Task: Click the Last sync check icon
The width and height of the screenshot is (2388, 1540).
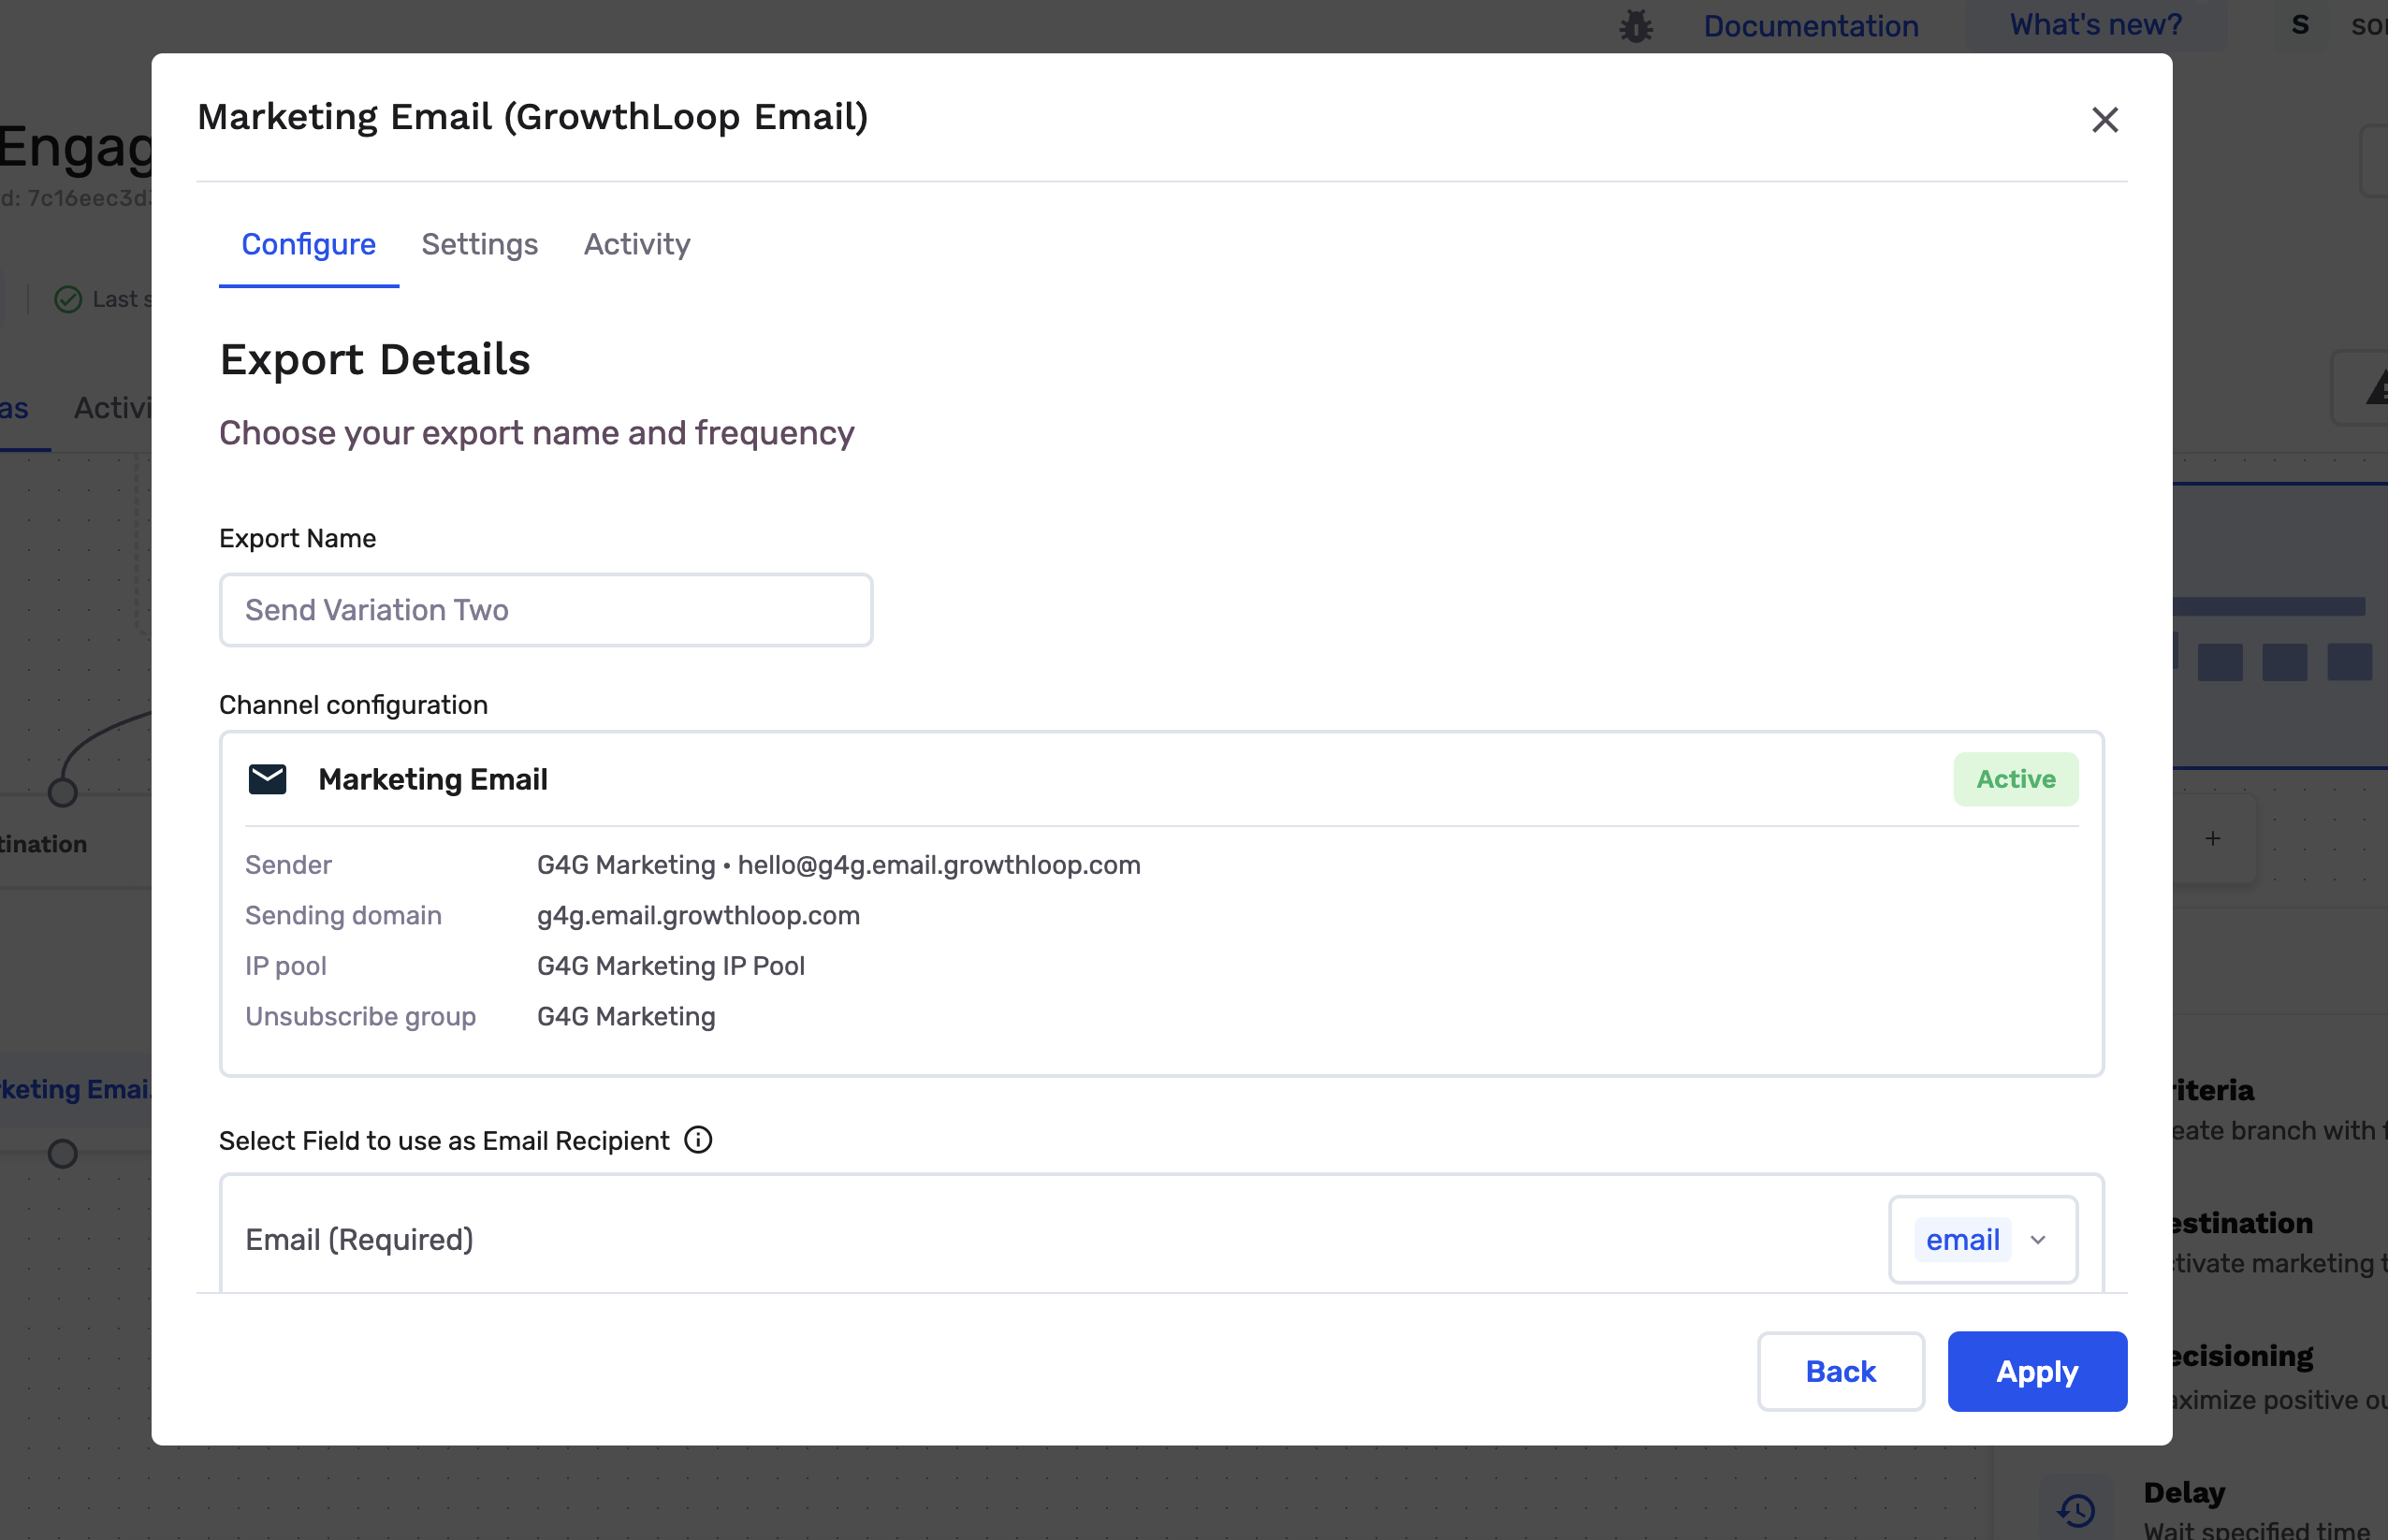Action: point(68,299)
